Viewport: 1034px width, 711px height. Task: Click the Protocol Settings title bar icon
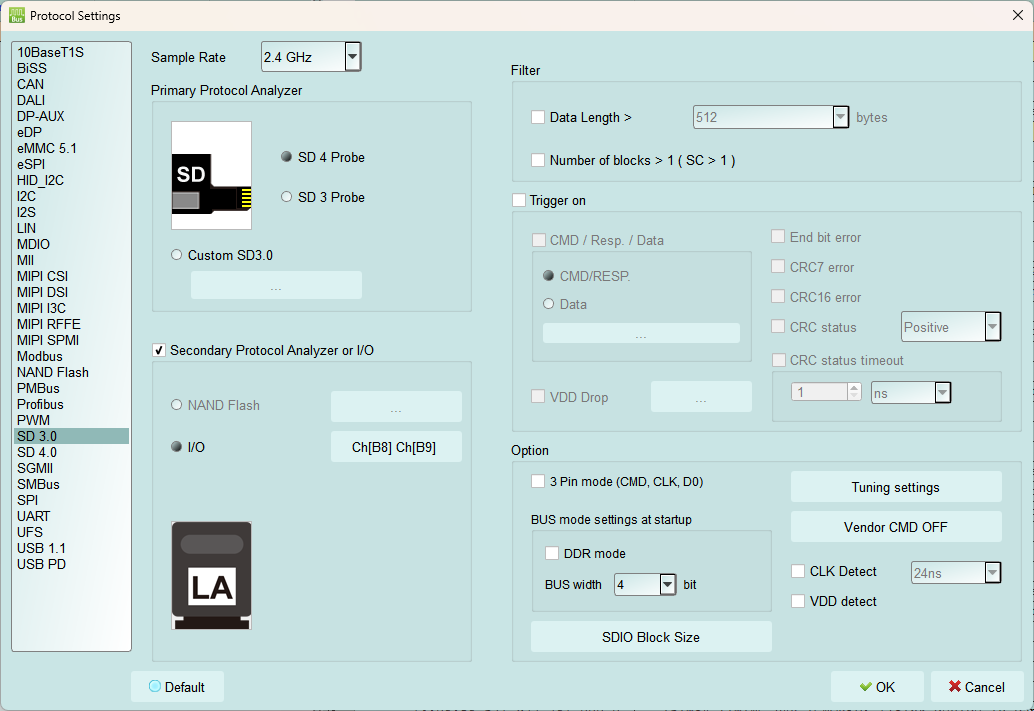[x=17, y=15]
